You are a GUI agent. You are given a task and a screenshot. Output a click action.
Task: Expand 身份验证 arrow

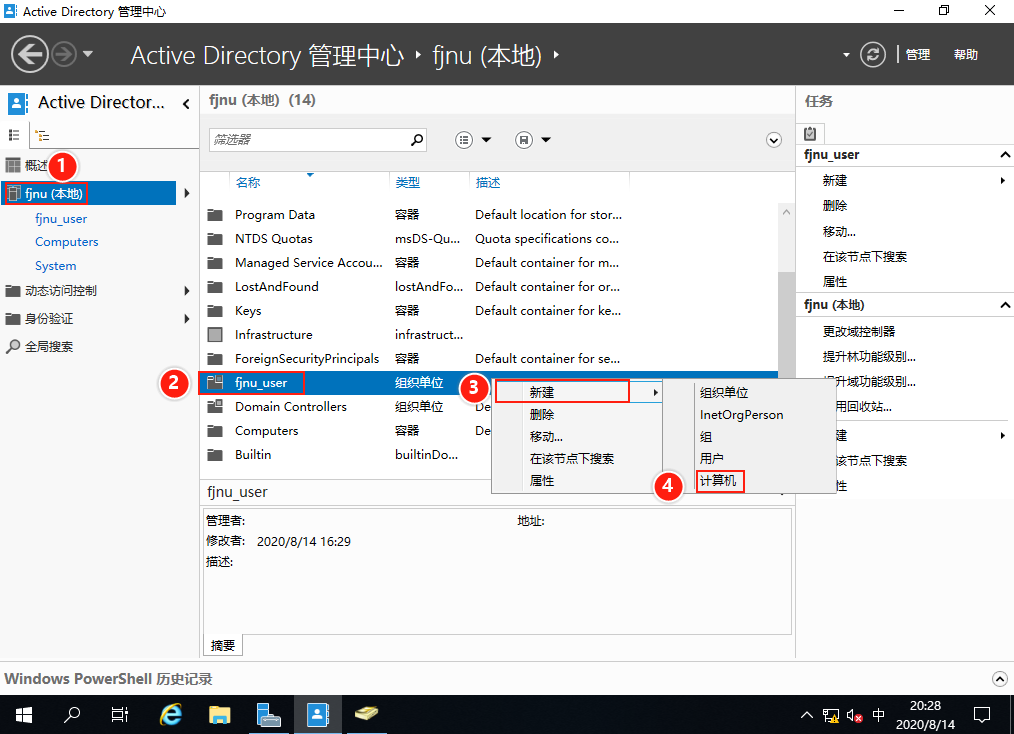click(187, 319)
